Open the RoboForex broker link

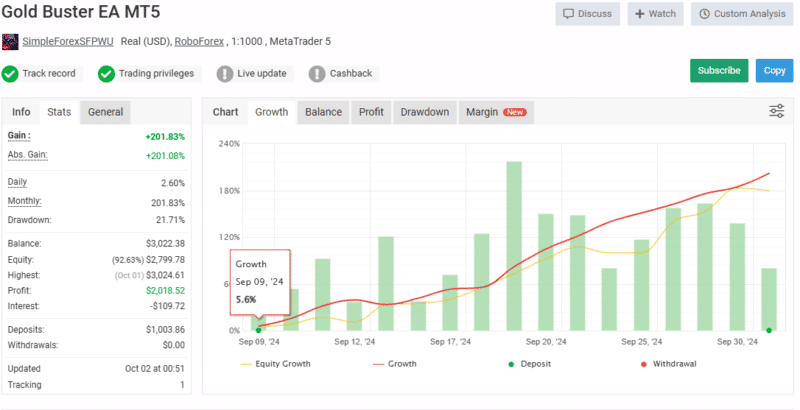pyautogui.click(x=202, y=42)
